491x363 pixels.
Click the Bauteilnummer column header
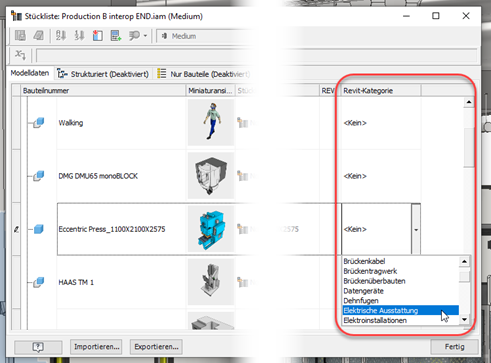pyautogui.click(x=103, y=91)
